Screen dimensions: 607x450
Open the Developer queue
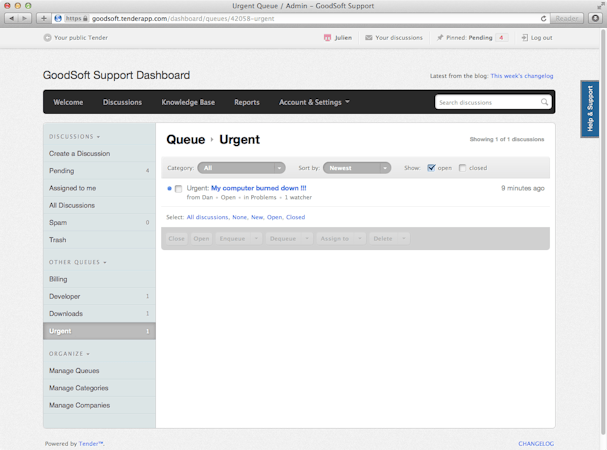99,296
